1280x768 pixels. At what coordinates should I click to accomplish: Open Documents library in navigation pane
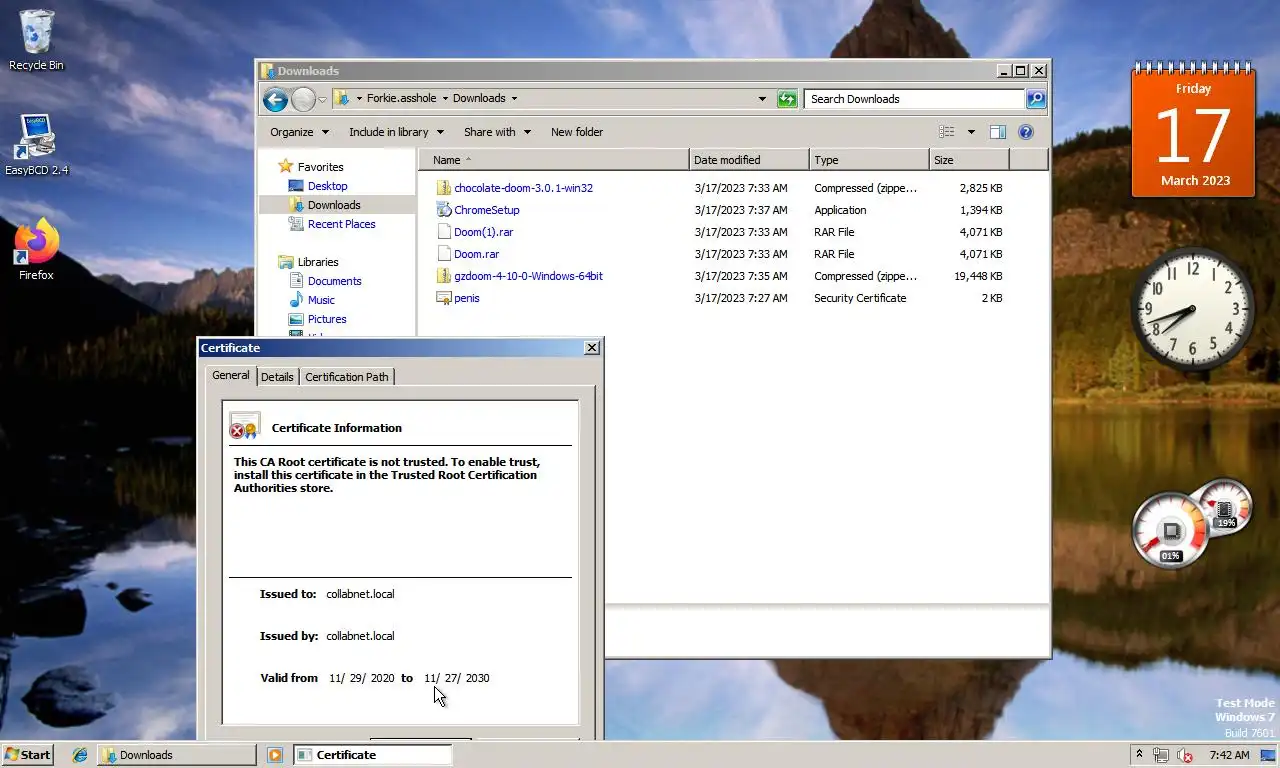(334, 281)
